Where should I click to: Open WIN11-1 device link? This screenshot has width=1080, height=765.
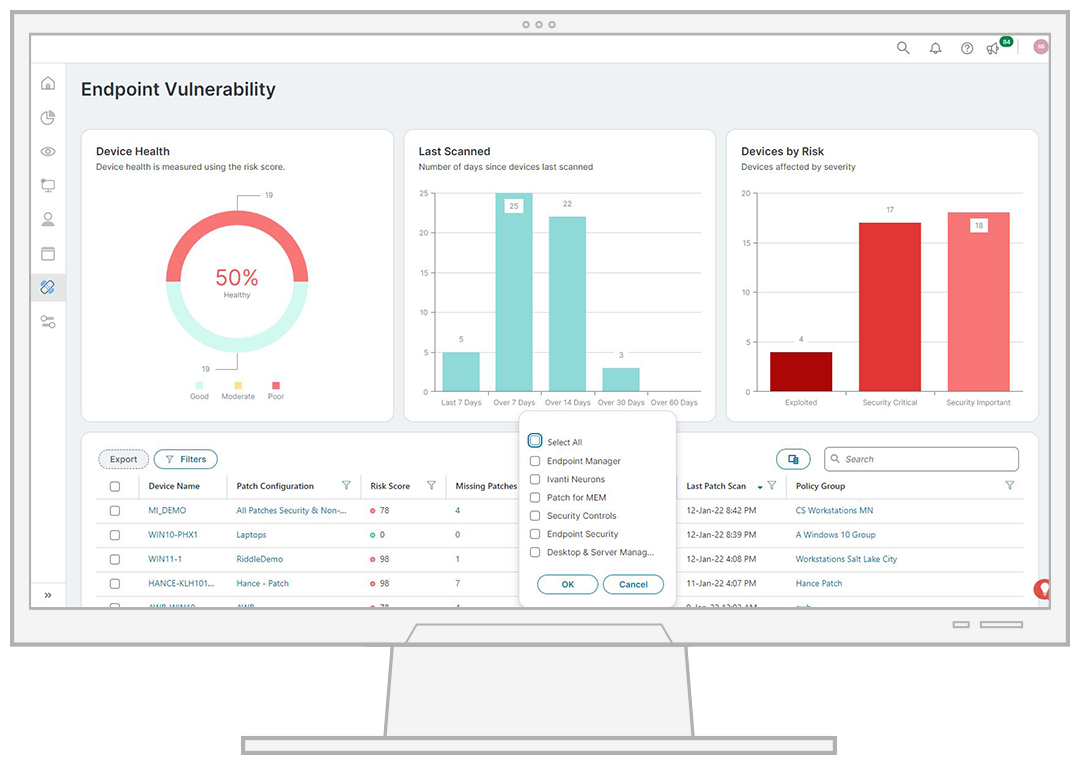(165, 559)
